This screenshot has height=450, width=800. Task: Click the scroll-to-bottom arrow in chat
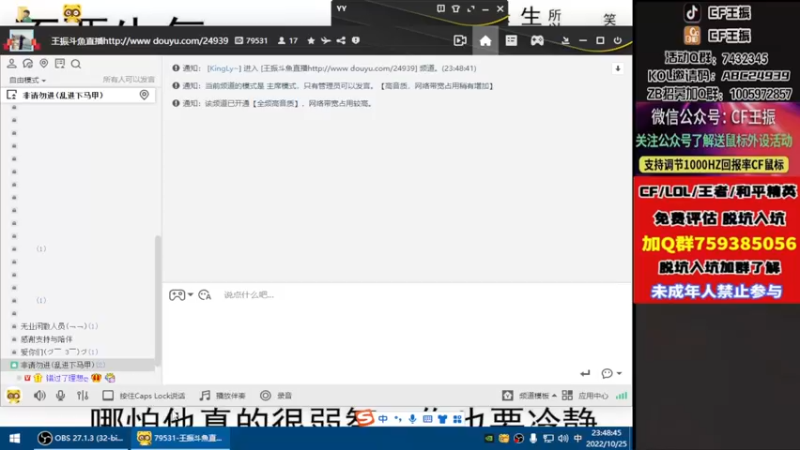click(x=617, y=68)
